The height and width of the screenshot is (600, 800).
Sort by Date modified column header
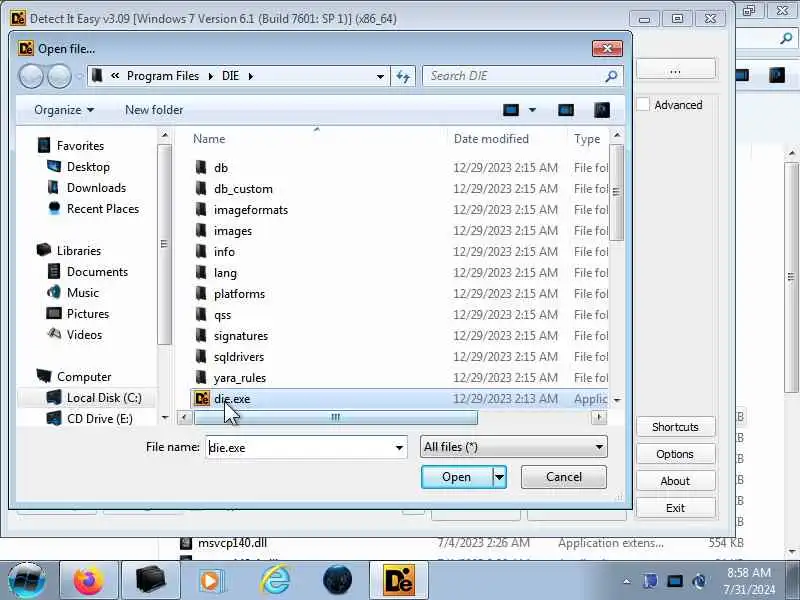[x=491, y=139]
